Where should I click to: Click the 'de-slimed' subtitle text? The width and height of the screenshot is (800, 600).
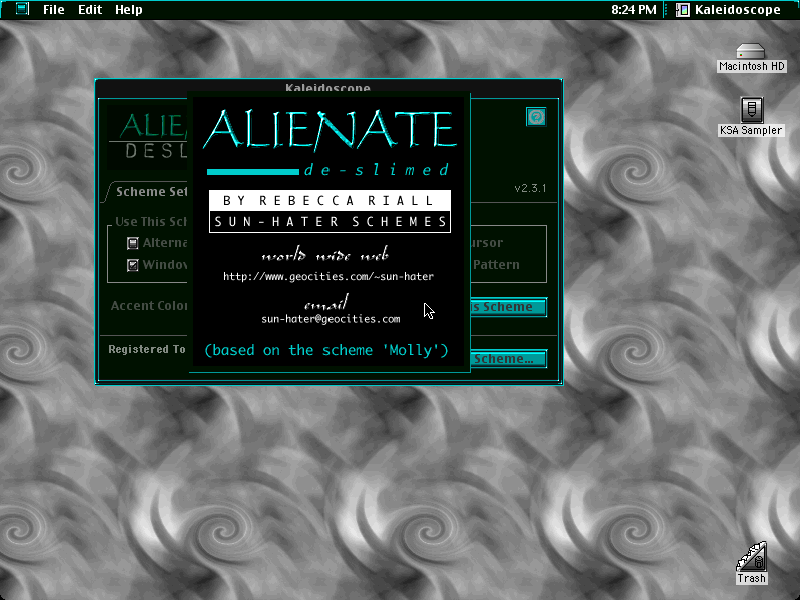377,170
